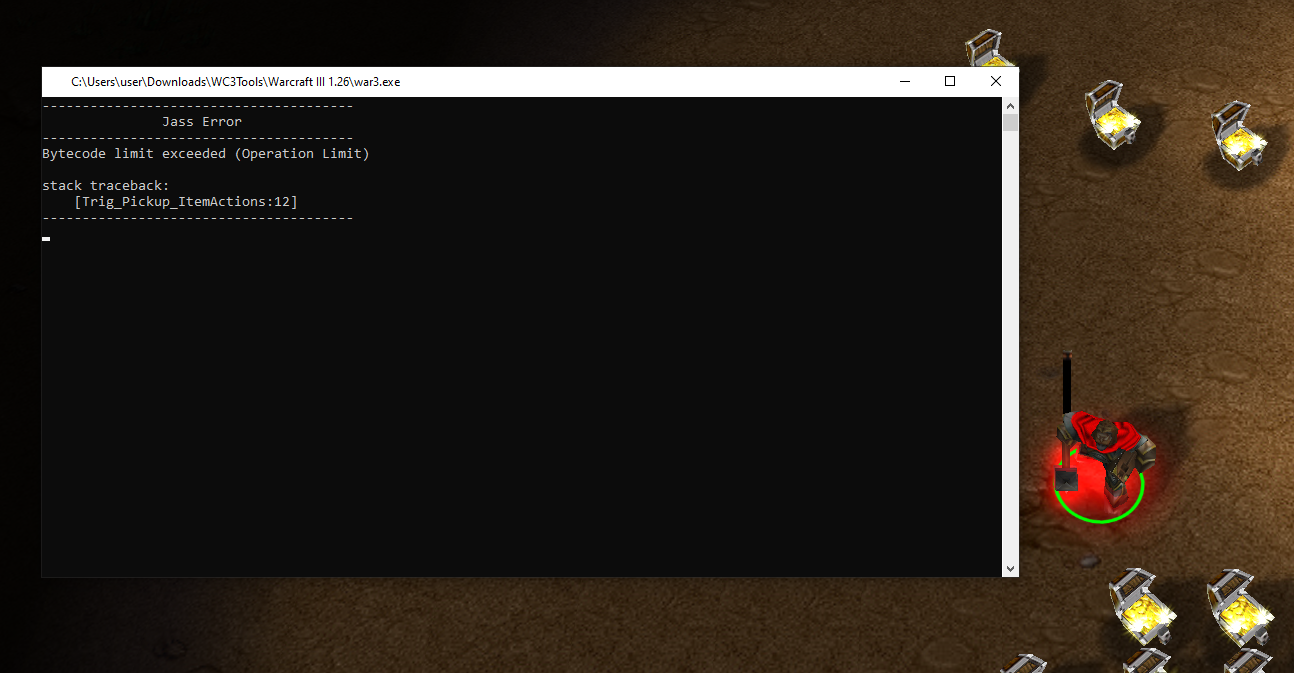Close the war3.exe console window
The width and height of the screenshot is (1294, 673).
click(x=996, y=82)
